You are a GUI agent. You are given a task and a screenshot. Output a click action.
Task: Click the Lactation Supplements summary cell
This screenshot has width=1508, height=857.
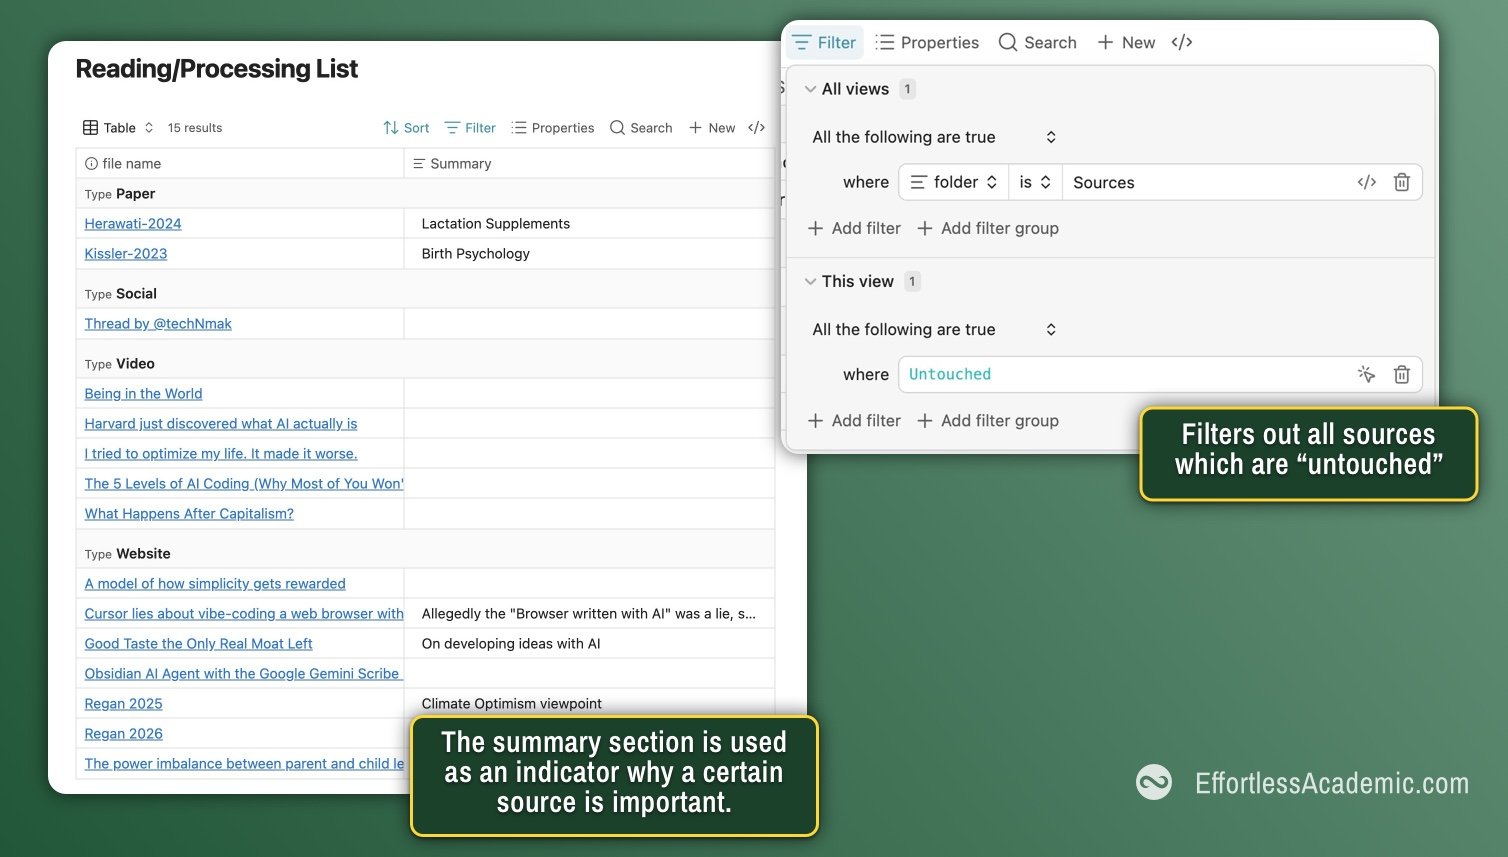[590, 224]
